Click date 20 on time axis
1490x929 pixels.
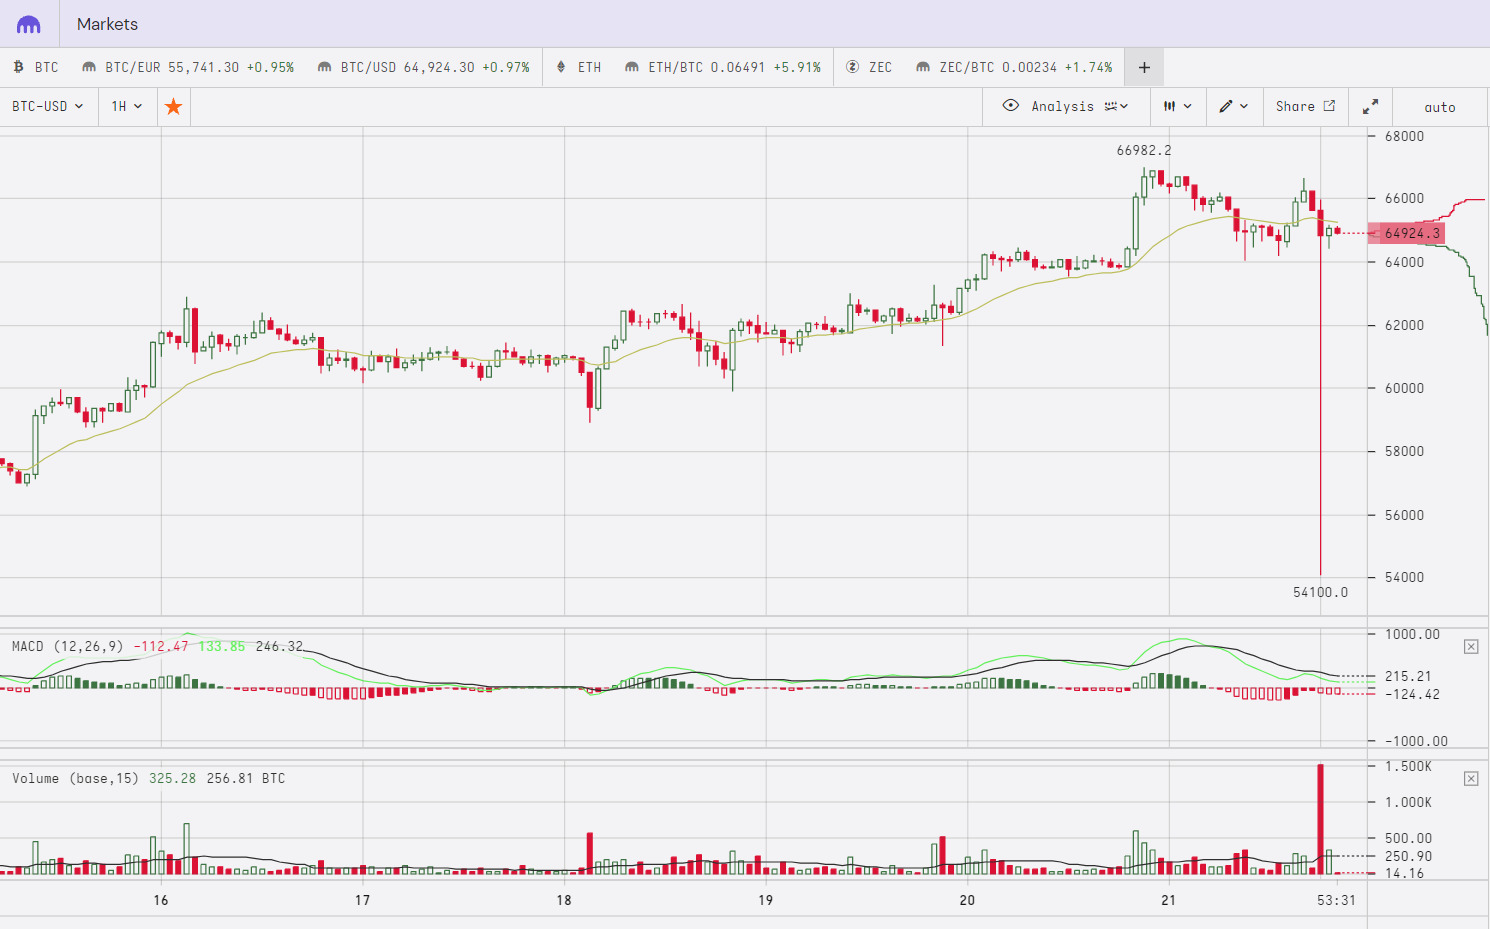967,900
